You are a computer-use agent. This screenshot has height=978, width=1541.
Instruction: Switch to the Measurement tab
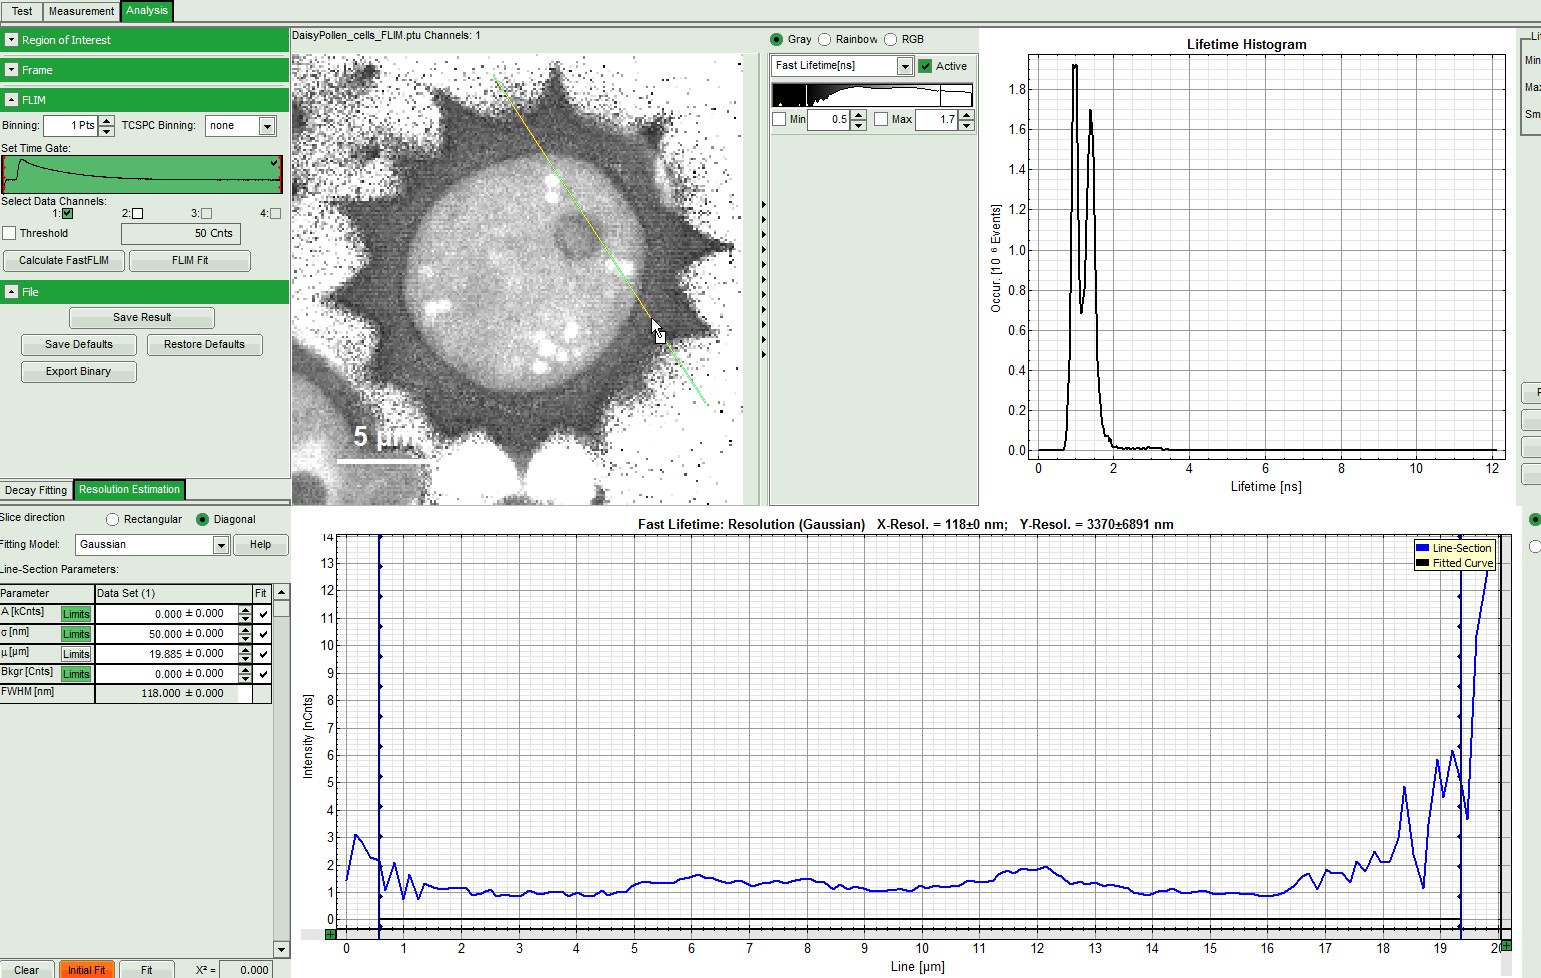[x=81, y=11]
